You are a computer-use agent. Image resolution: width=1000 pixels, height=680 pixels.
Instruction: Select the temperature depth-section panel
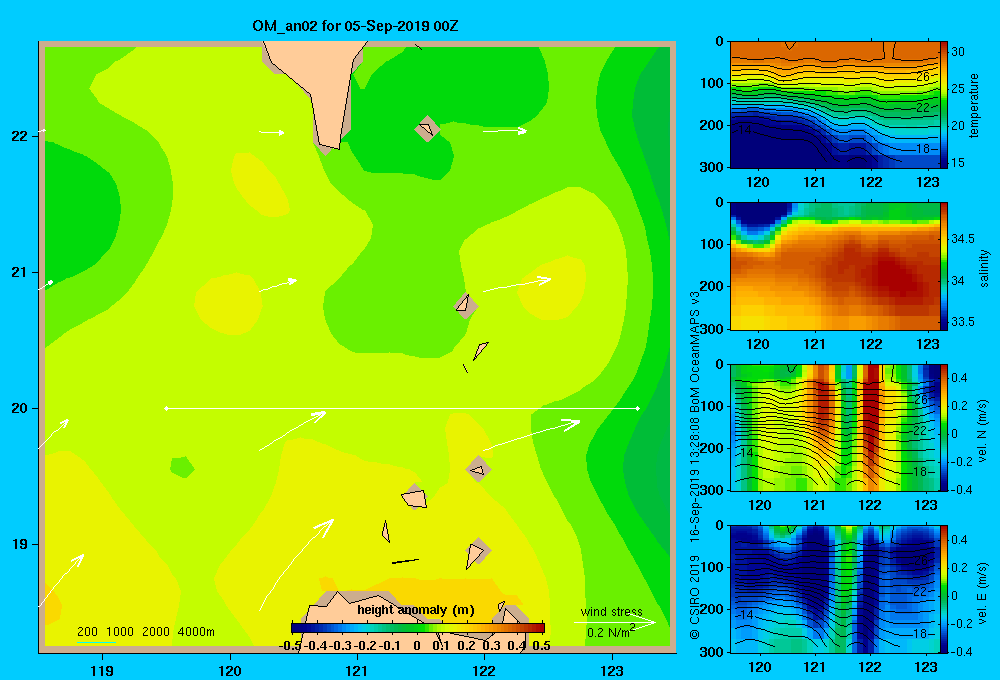[x=835, y=105]
